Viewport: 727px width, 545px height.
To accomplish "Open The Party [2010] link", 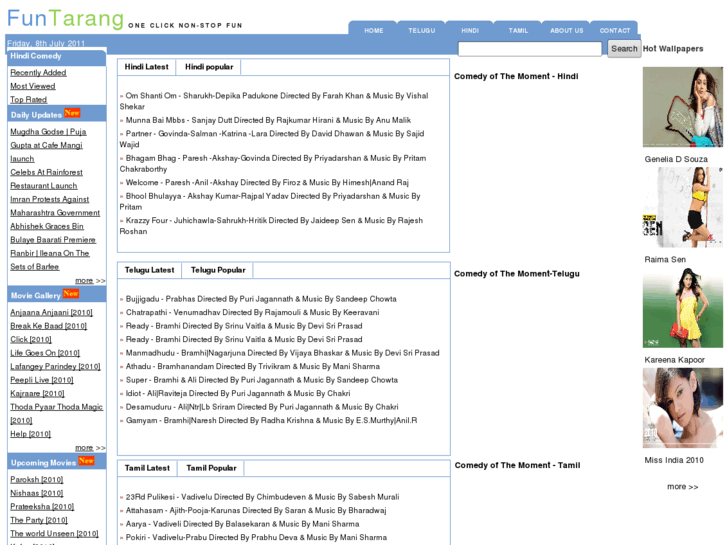I will (38, 519).
